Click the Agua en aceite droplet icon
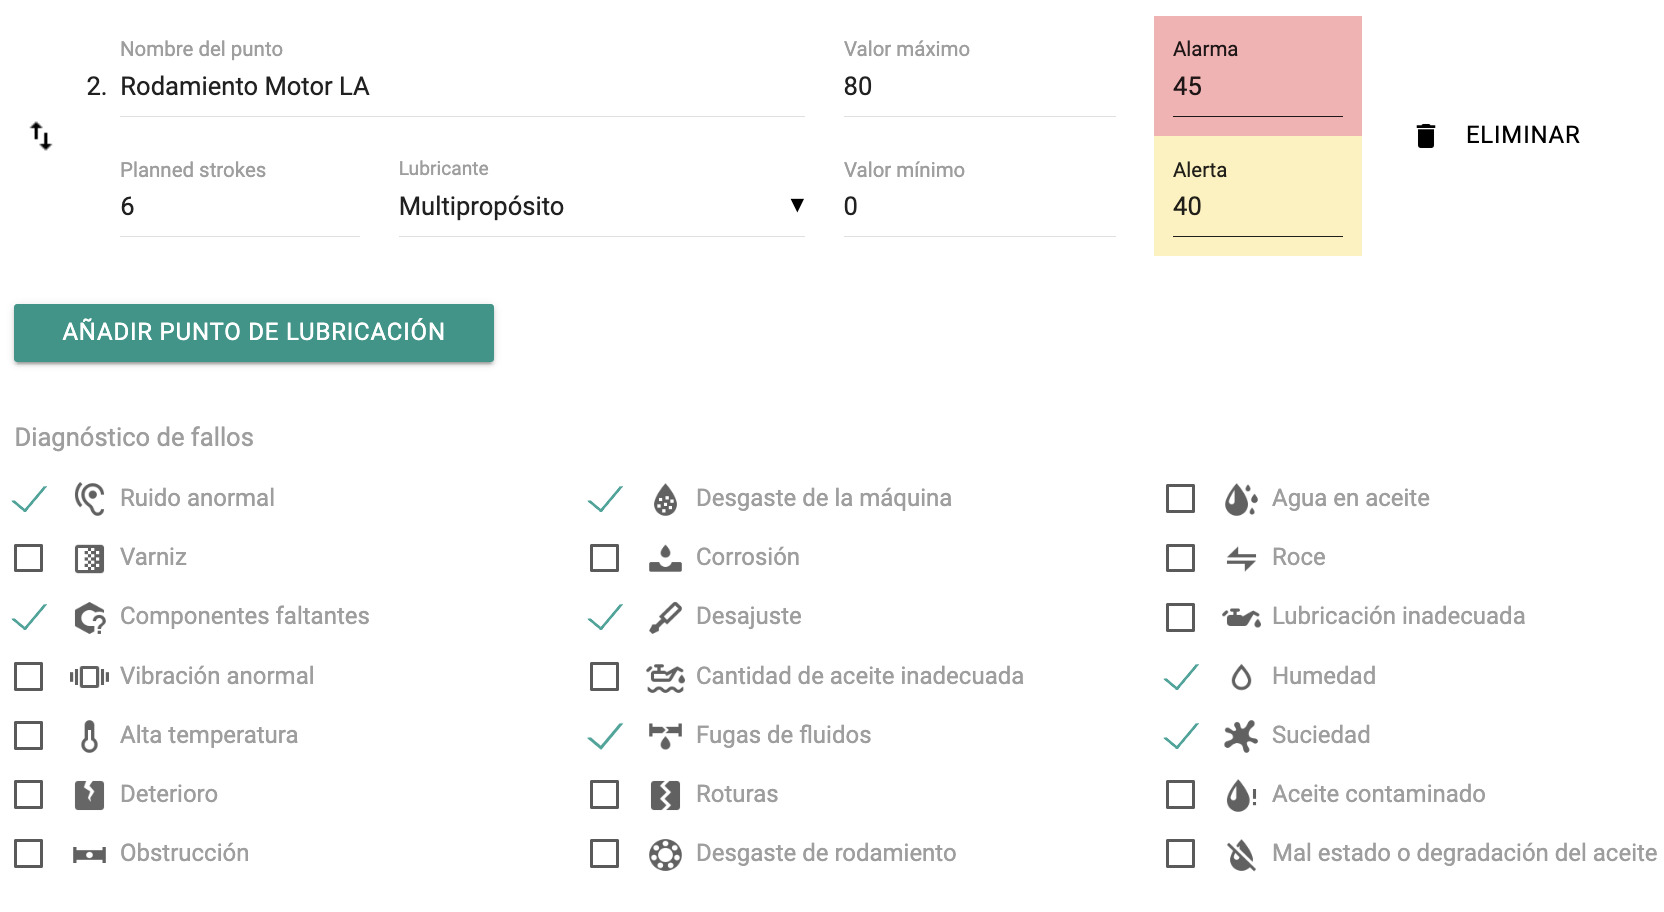 point(1240,498)
